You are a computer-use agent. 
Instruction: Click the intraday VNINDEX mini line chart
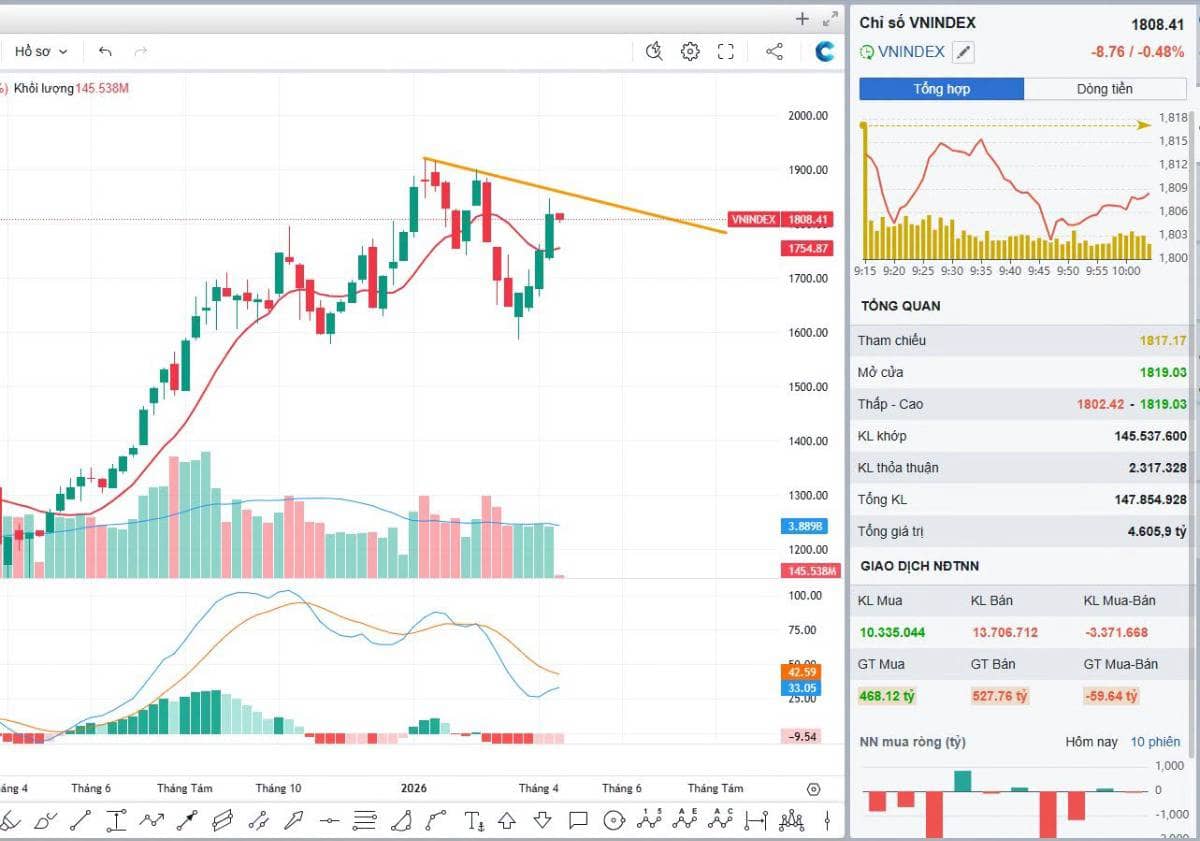pyautogui.click(x=1005, y=188)
